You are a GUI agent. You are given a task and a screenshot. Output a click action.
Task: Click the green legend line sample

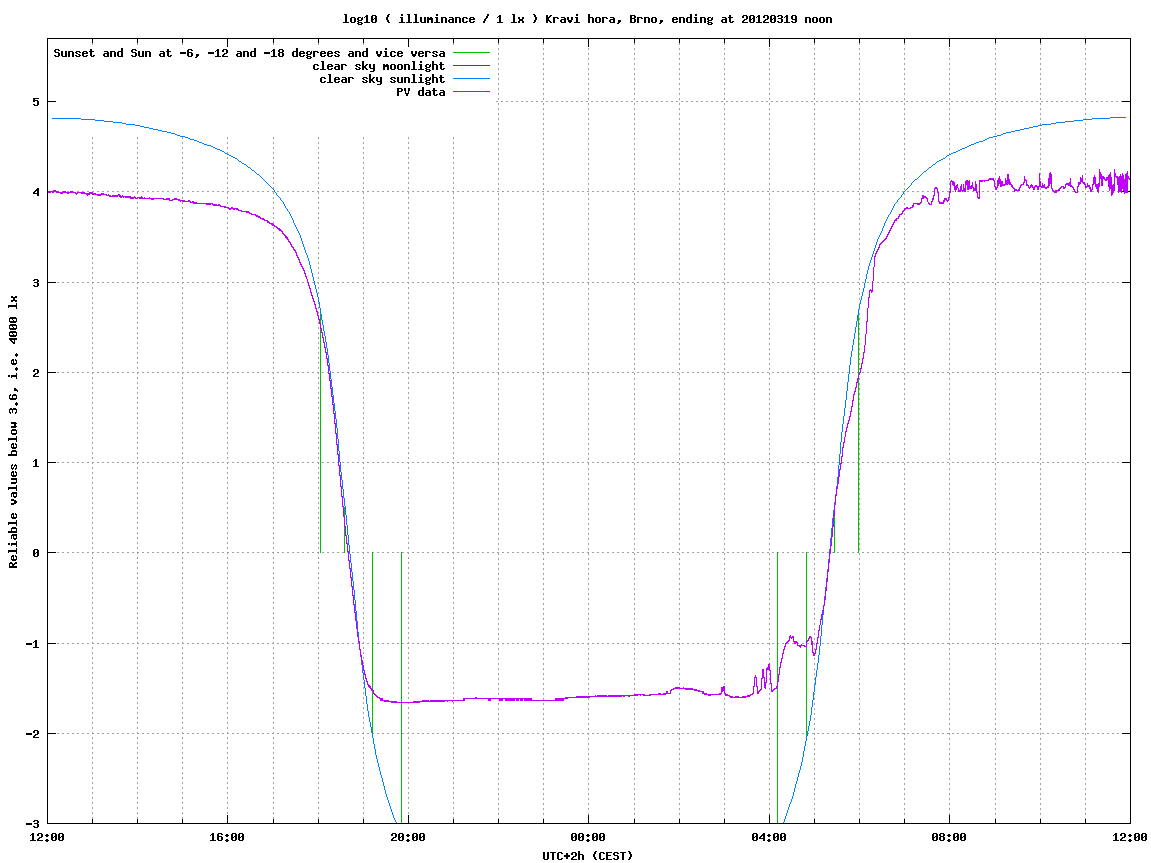[471, 53]
